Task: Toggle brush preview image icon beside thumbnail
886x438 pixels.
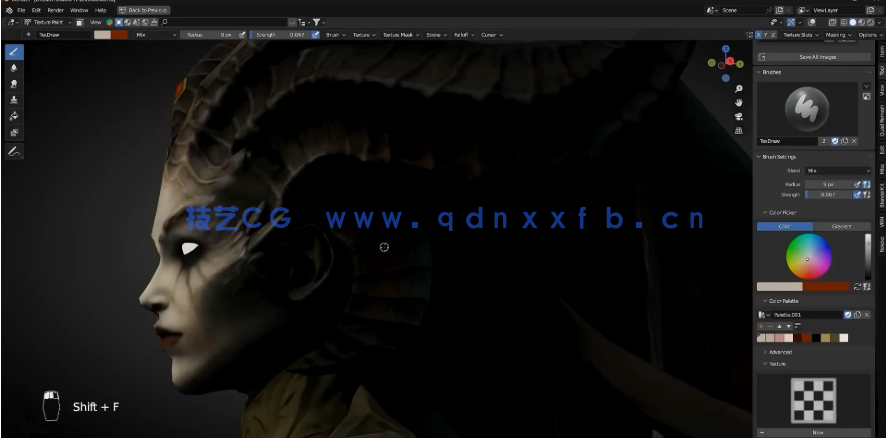Action: (x=866, y=97)
